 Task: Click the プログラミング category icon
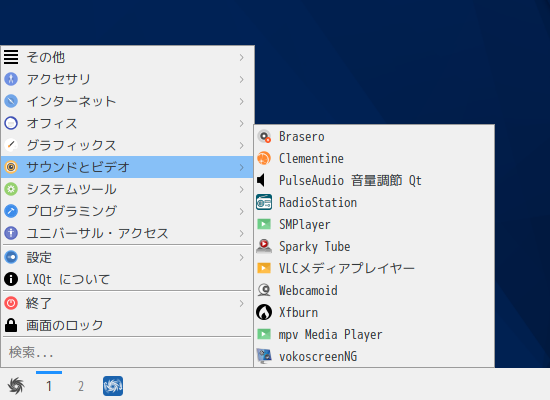11,211
